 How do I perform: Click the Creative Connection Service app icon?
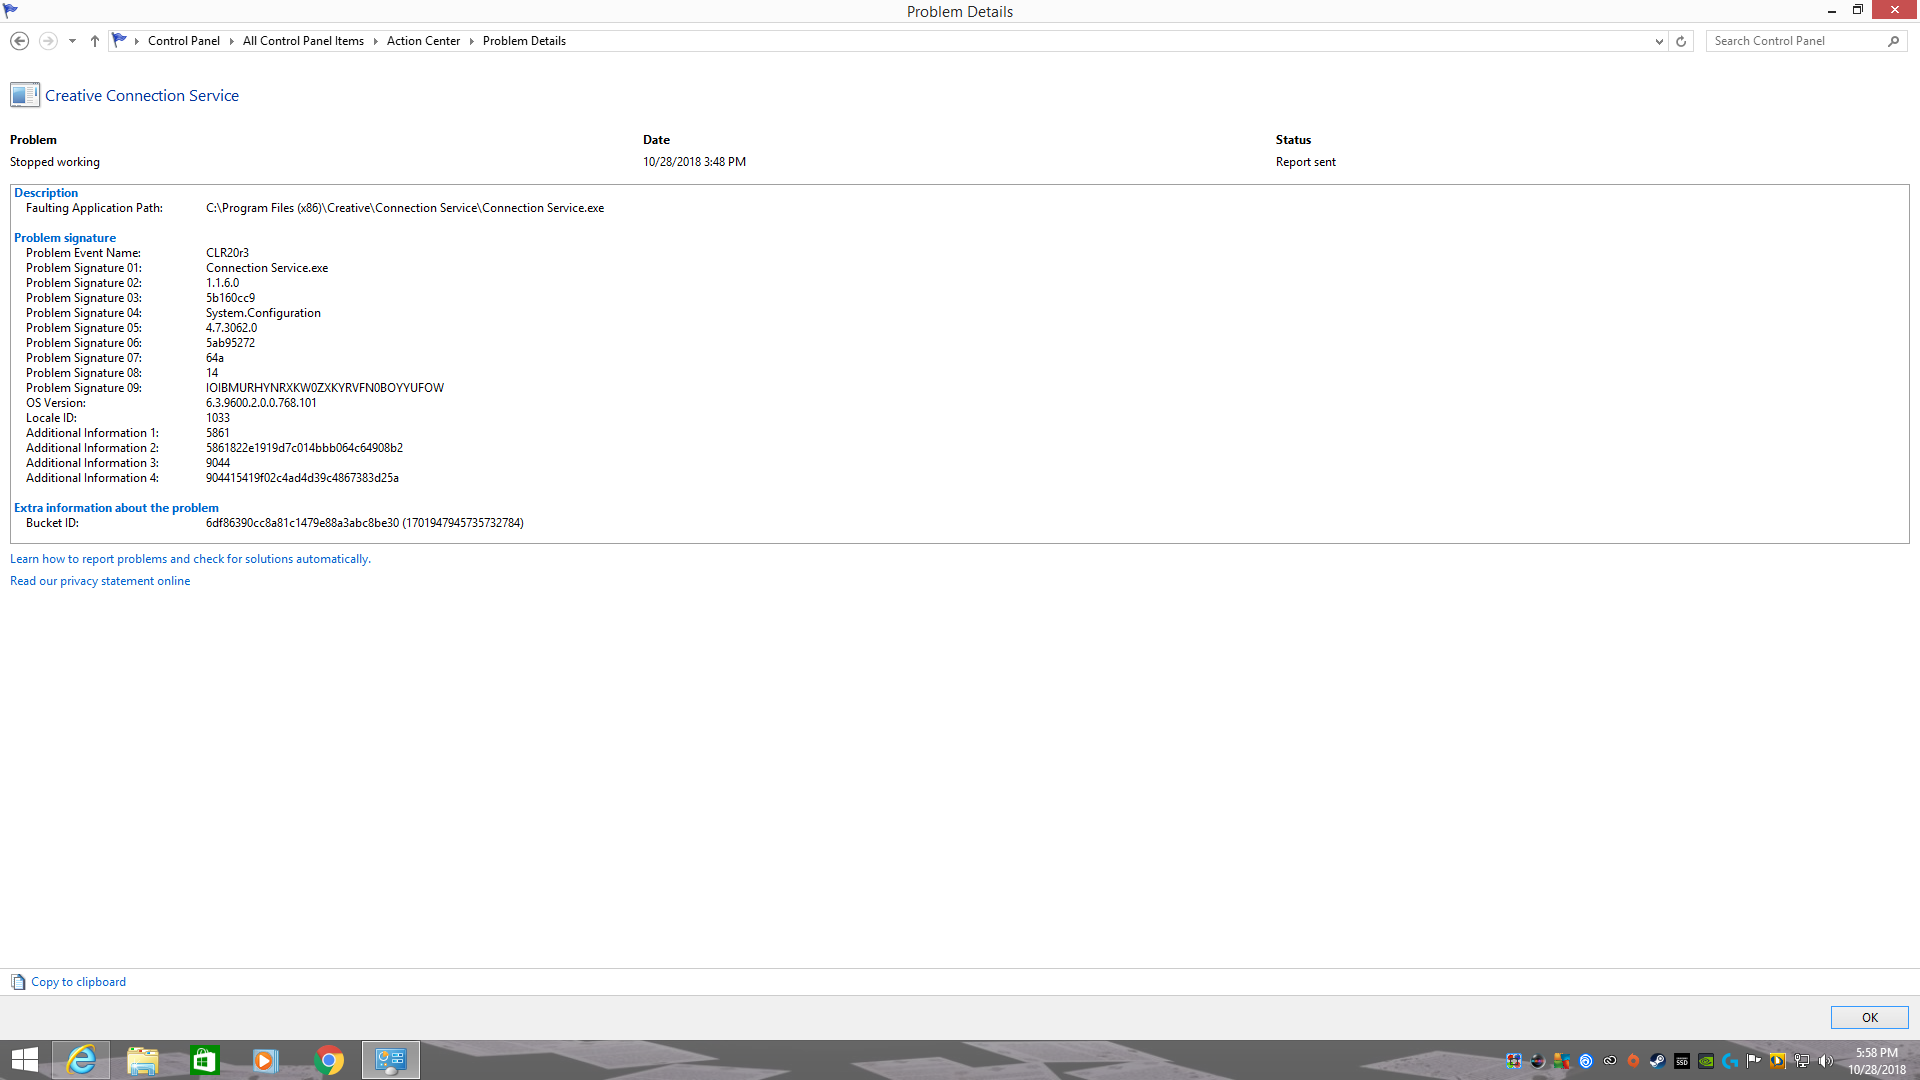click(x=25, y=95)
